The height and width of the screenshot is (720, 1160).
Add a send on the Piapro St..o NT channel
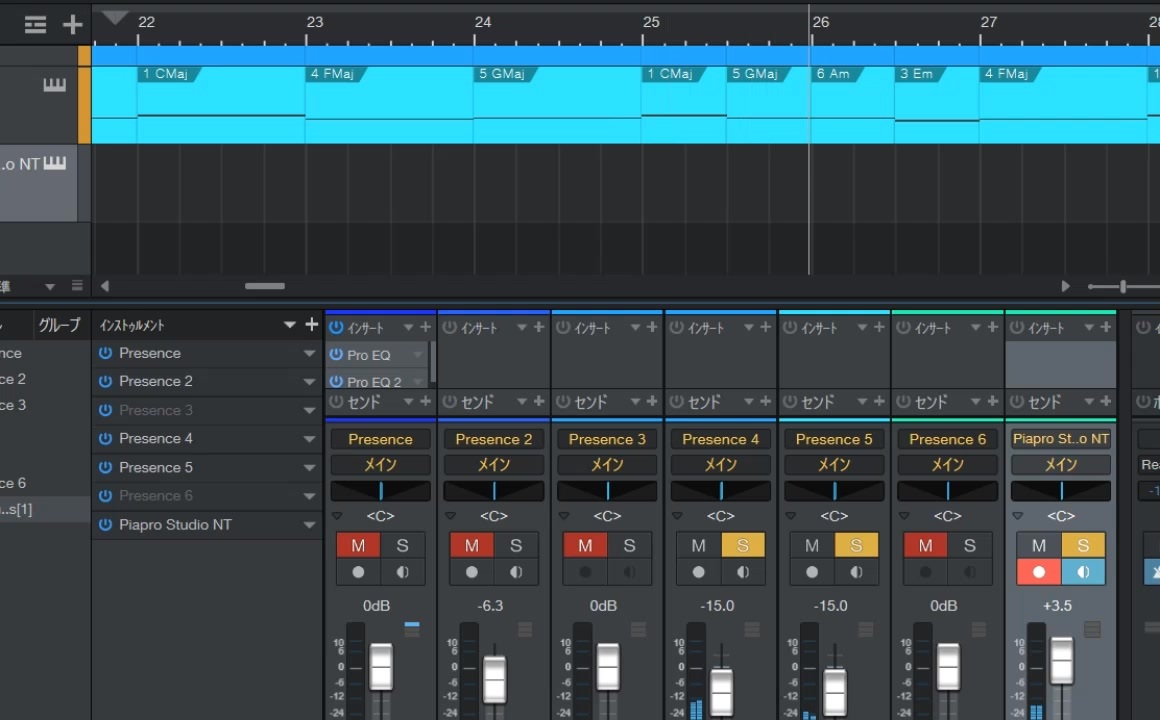pyautogui.click(x=1105, y=401)
